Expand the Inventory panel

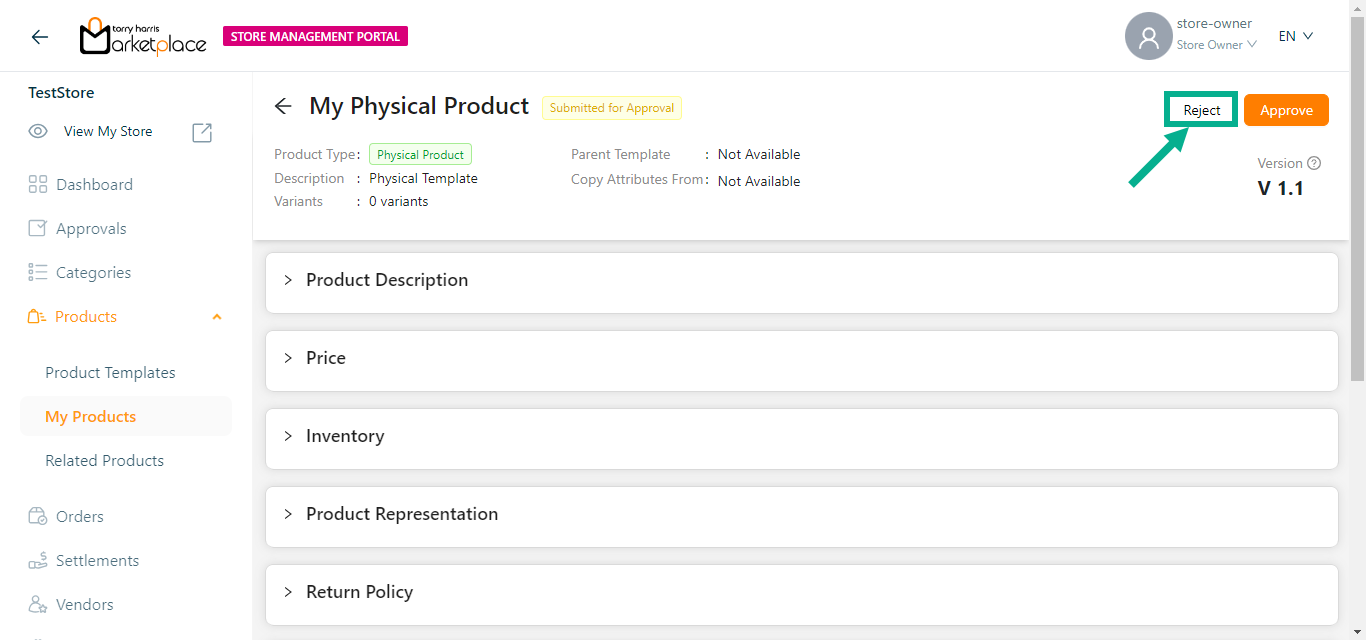[345, 437]
